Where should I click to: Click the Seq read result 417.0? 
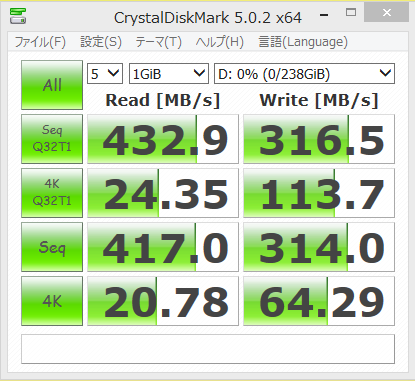tap(163, 247)
